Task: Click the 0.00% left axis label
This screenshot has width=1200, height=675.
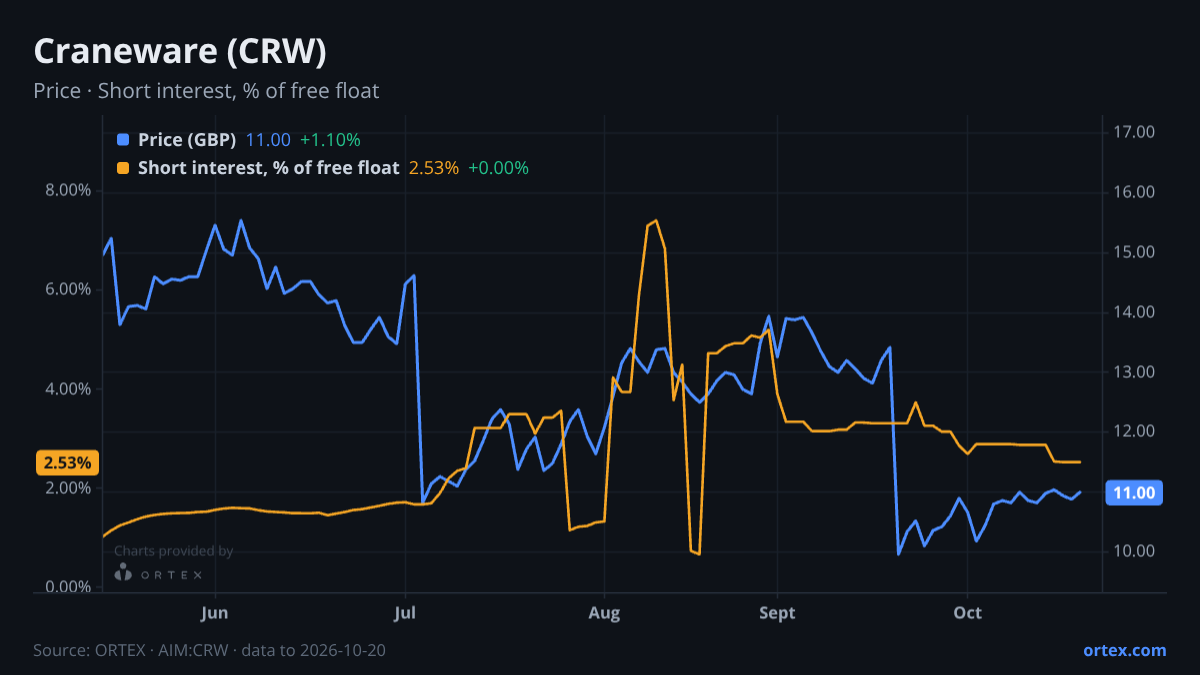Action: coord(68,587)
